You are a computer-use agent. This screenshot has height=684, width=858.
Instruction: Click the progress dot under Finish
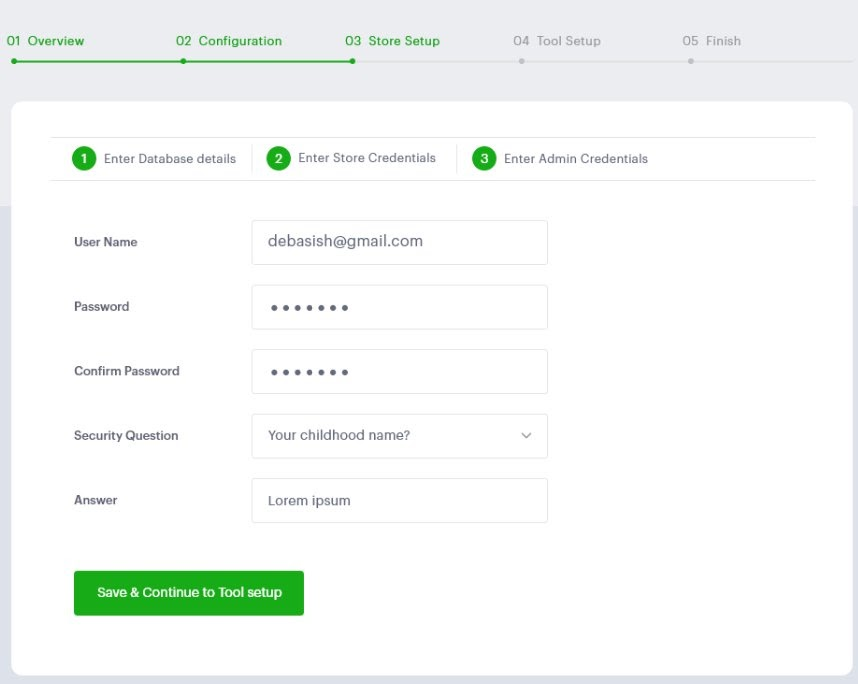(x=690, y=61)
